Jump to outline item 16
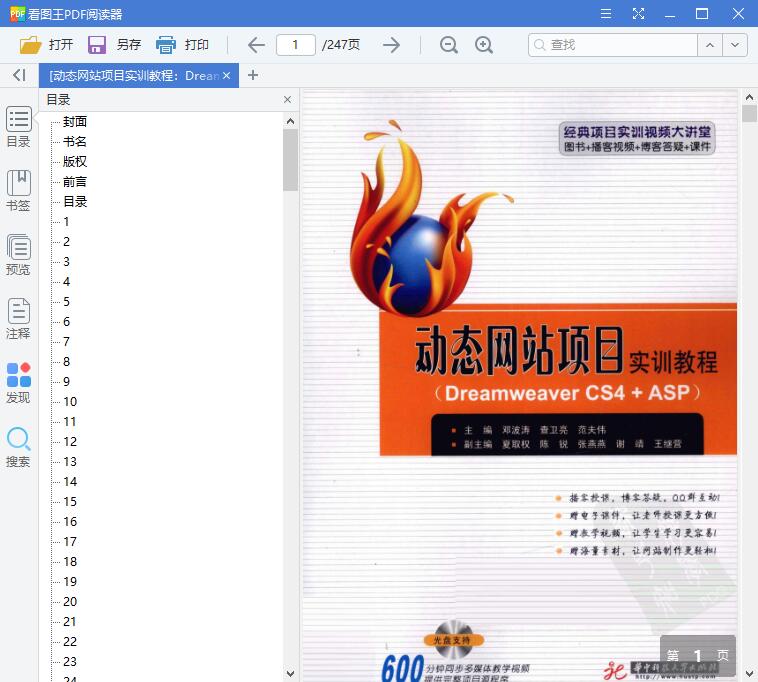 (x=70, y=521)
